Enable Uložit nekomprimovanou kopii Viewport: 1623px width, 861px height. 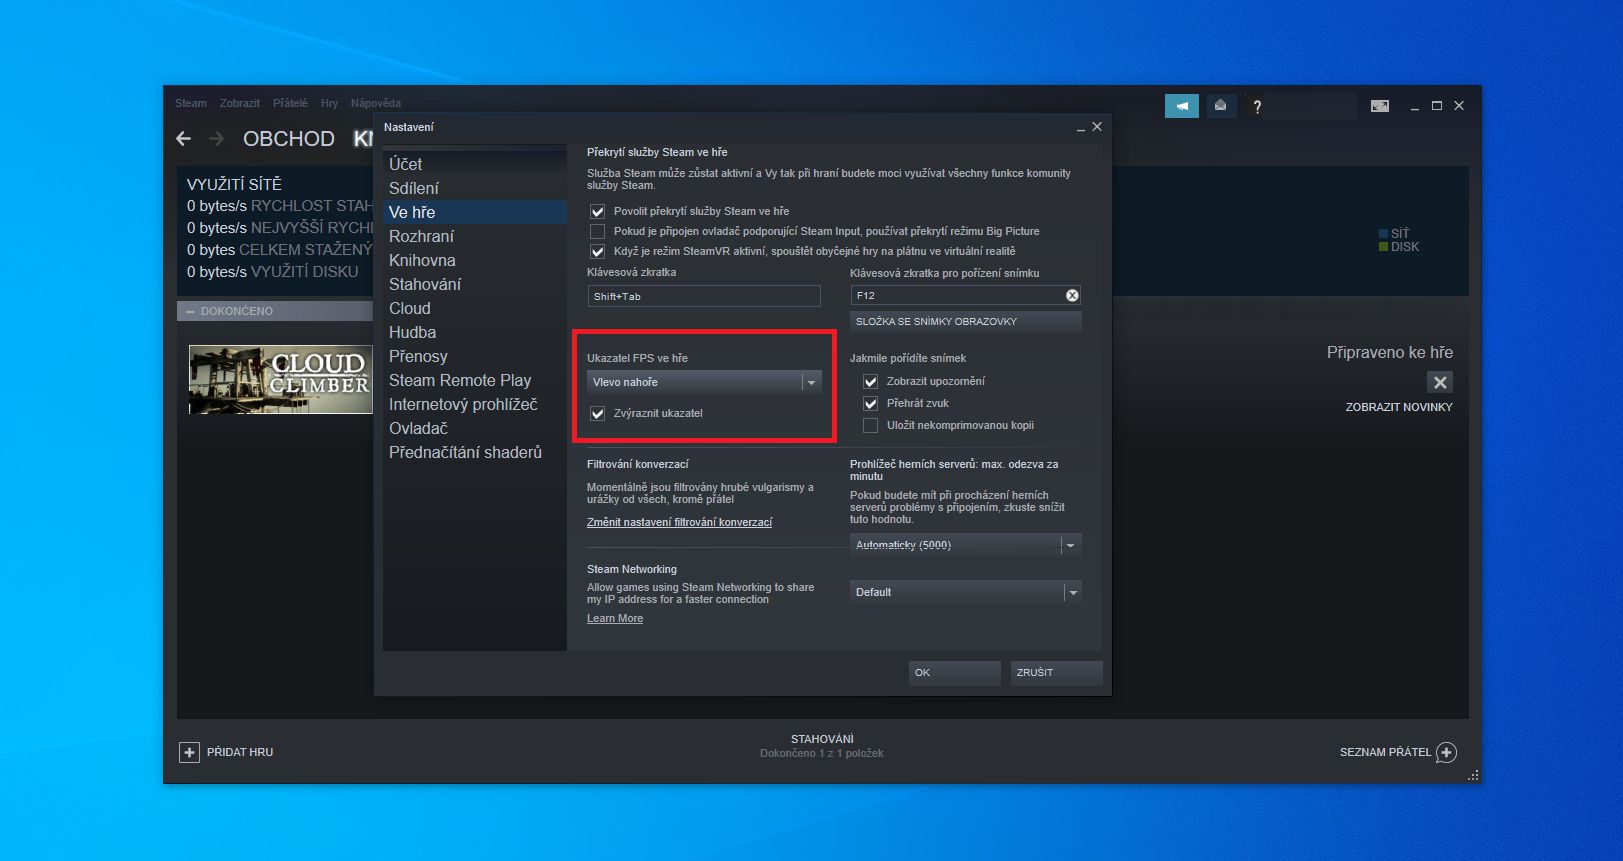point(870,425)
